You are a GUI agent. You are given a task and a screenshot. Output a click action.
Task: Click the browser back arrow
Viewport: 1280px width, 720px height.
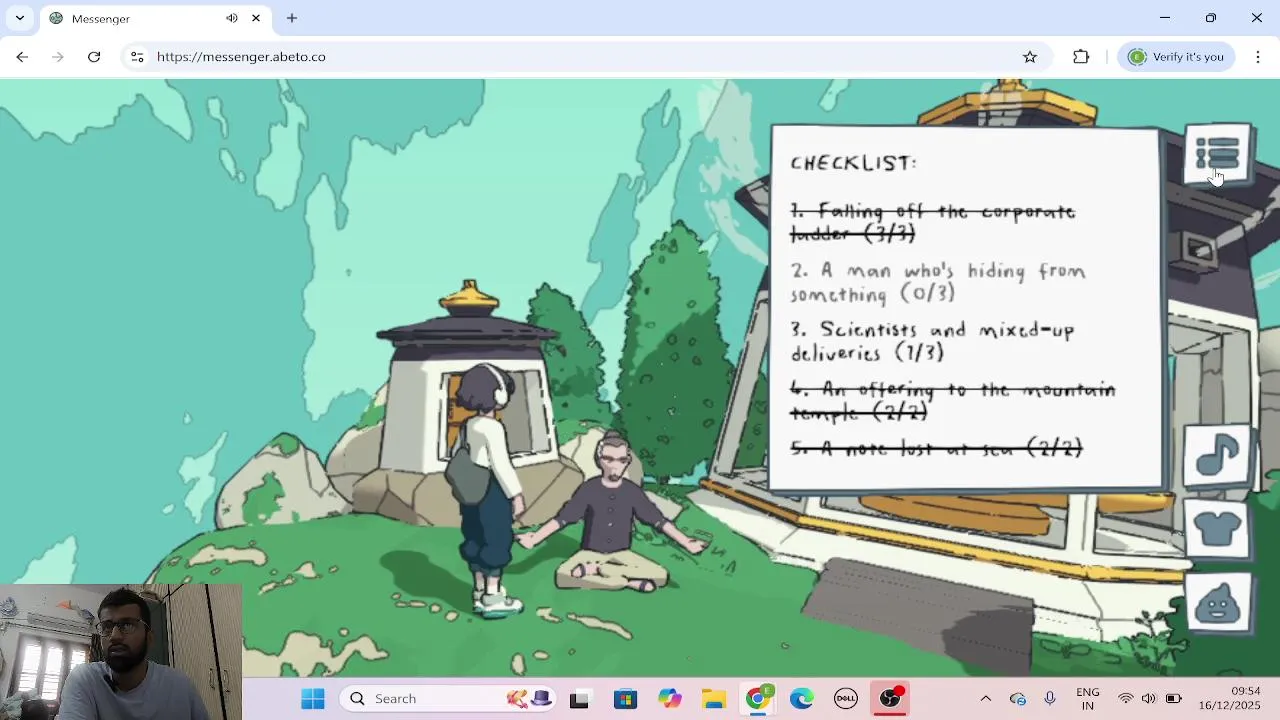[22, 57]
